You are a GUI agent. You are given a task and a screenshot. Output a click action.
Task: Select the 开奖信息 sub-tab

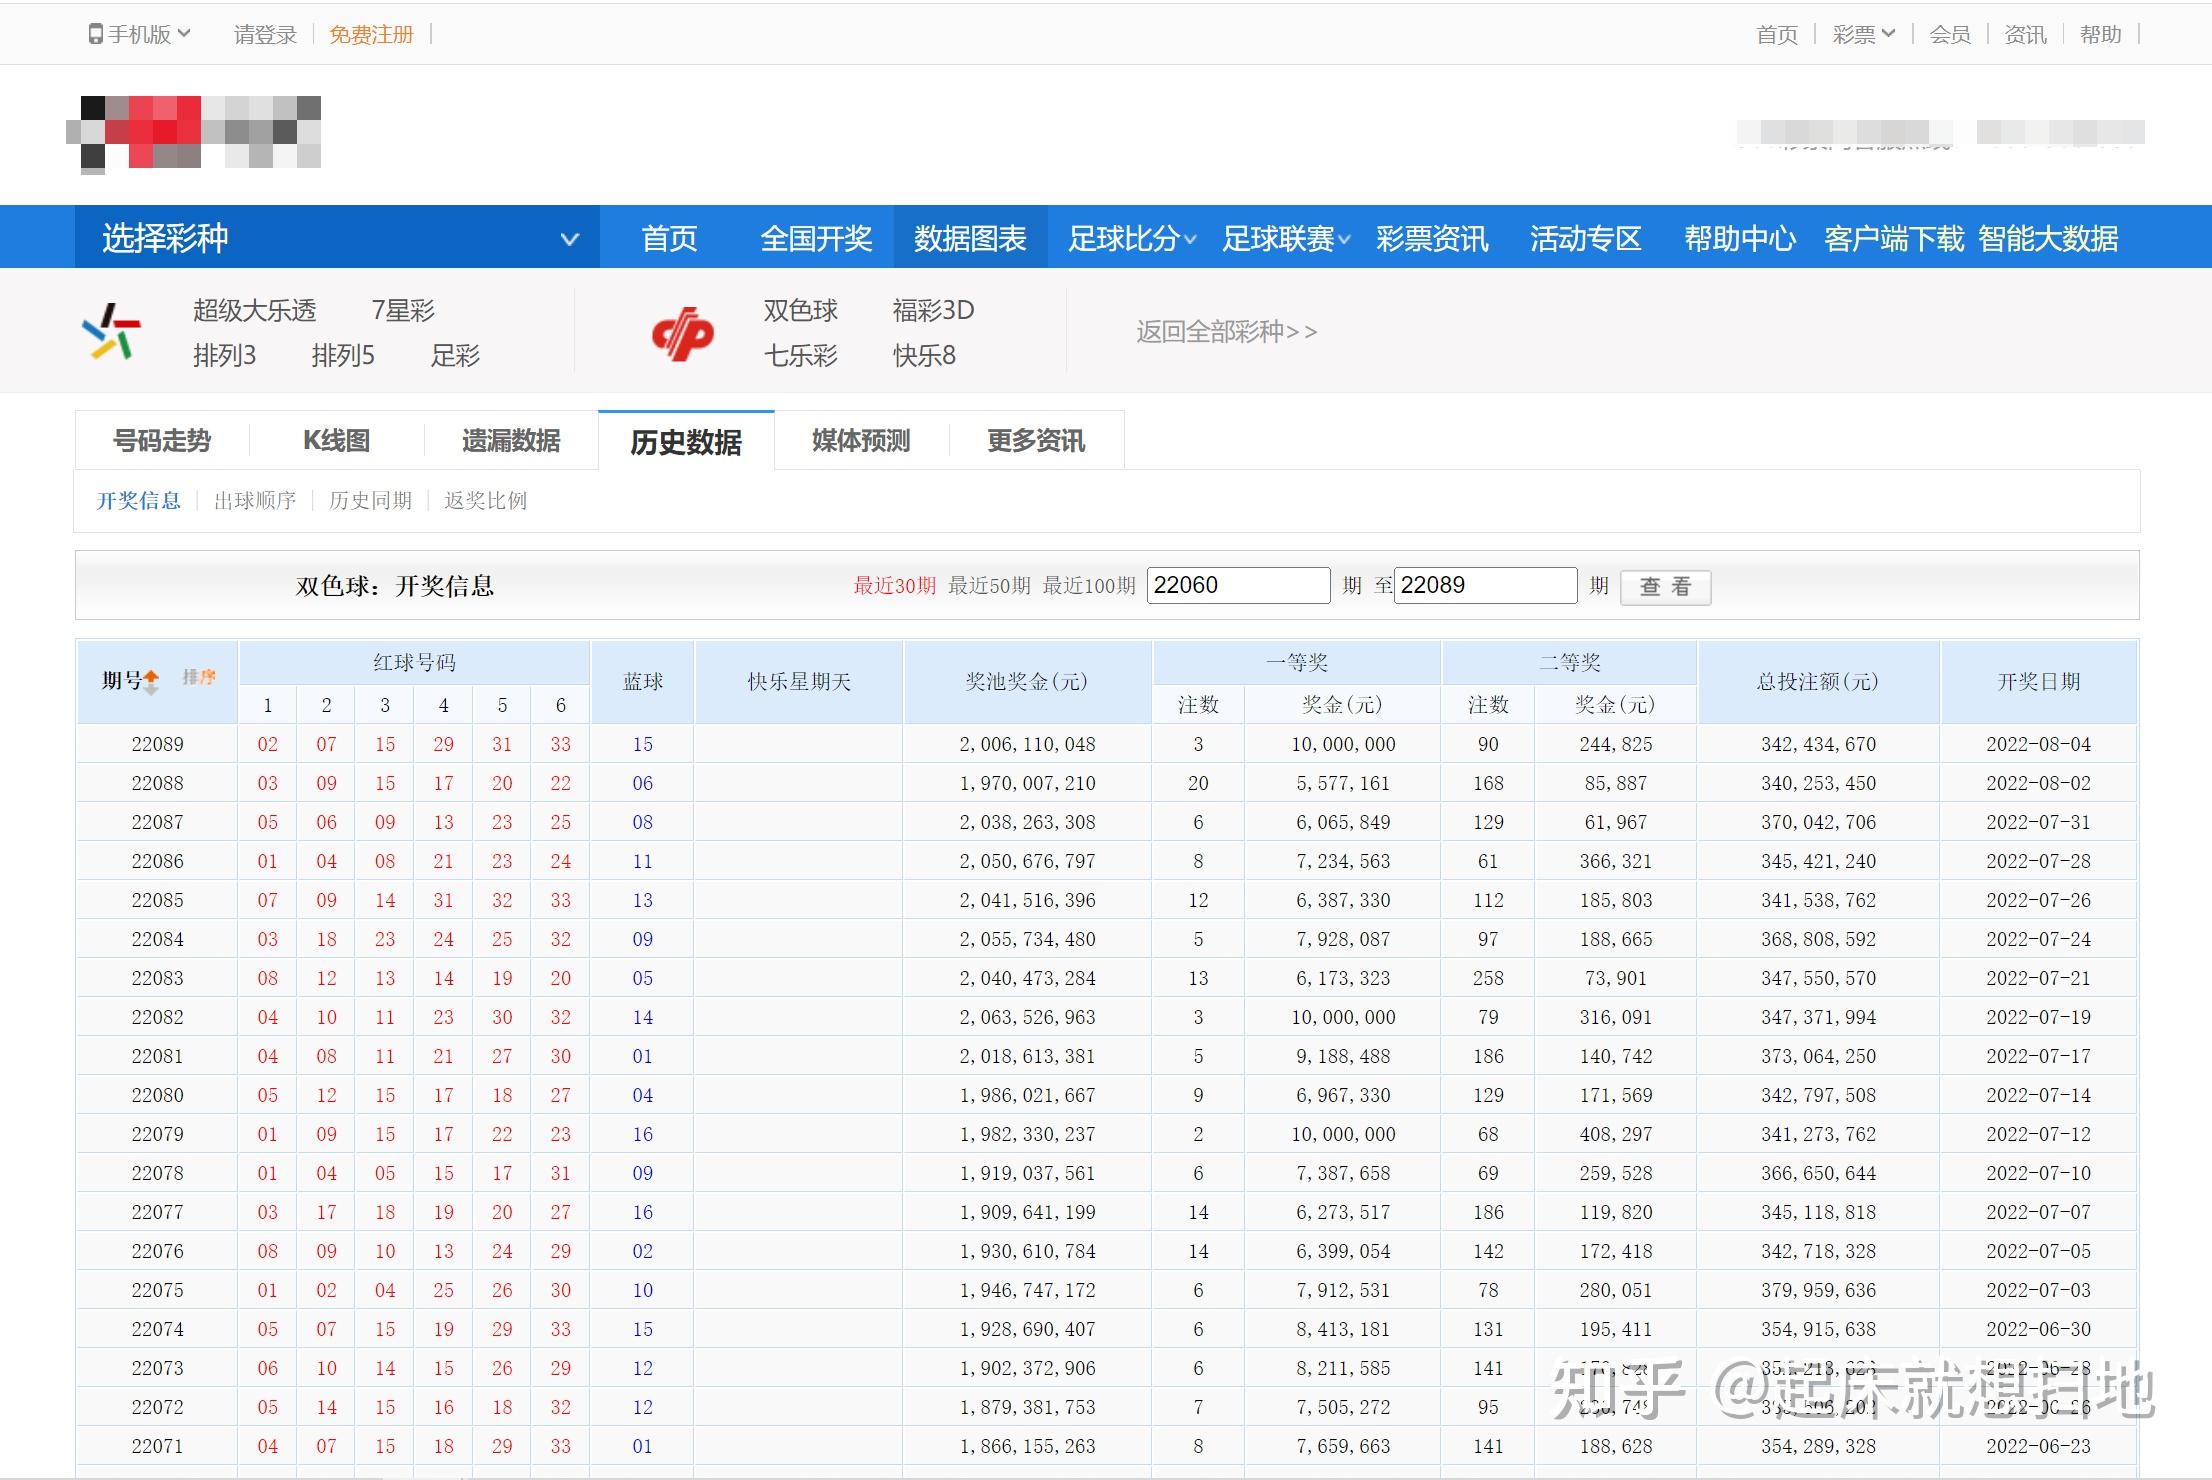pyautogui.click(x=138, y=500)
